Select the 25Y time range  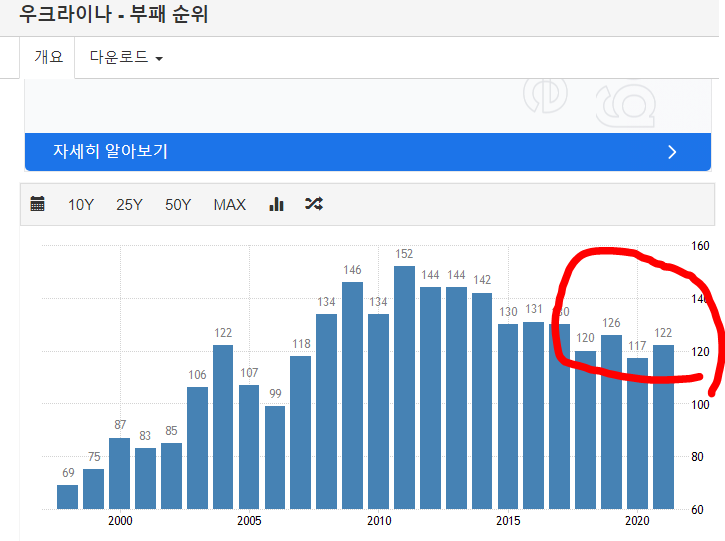click(129, 204)
